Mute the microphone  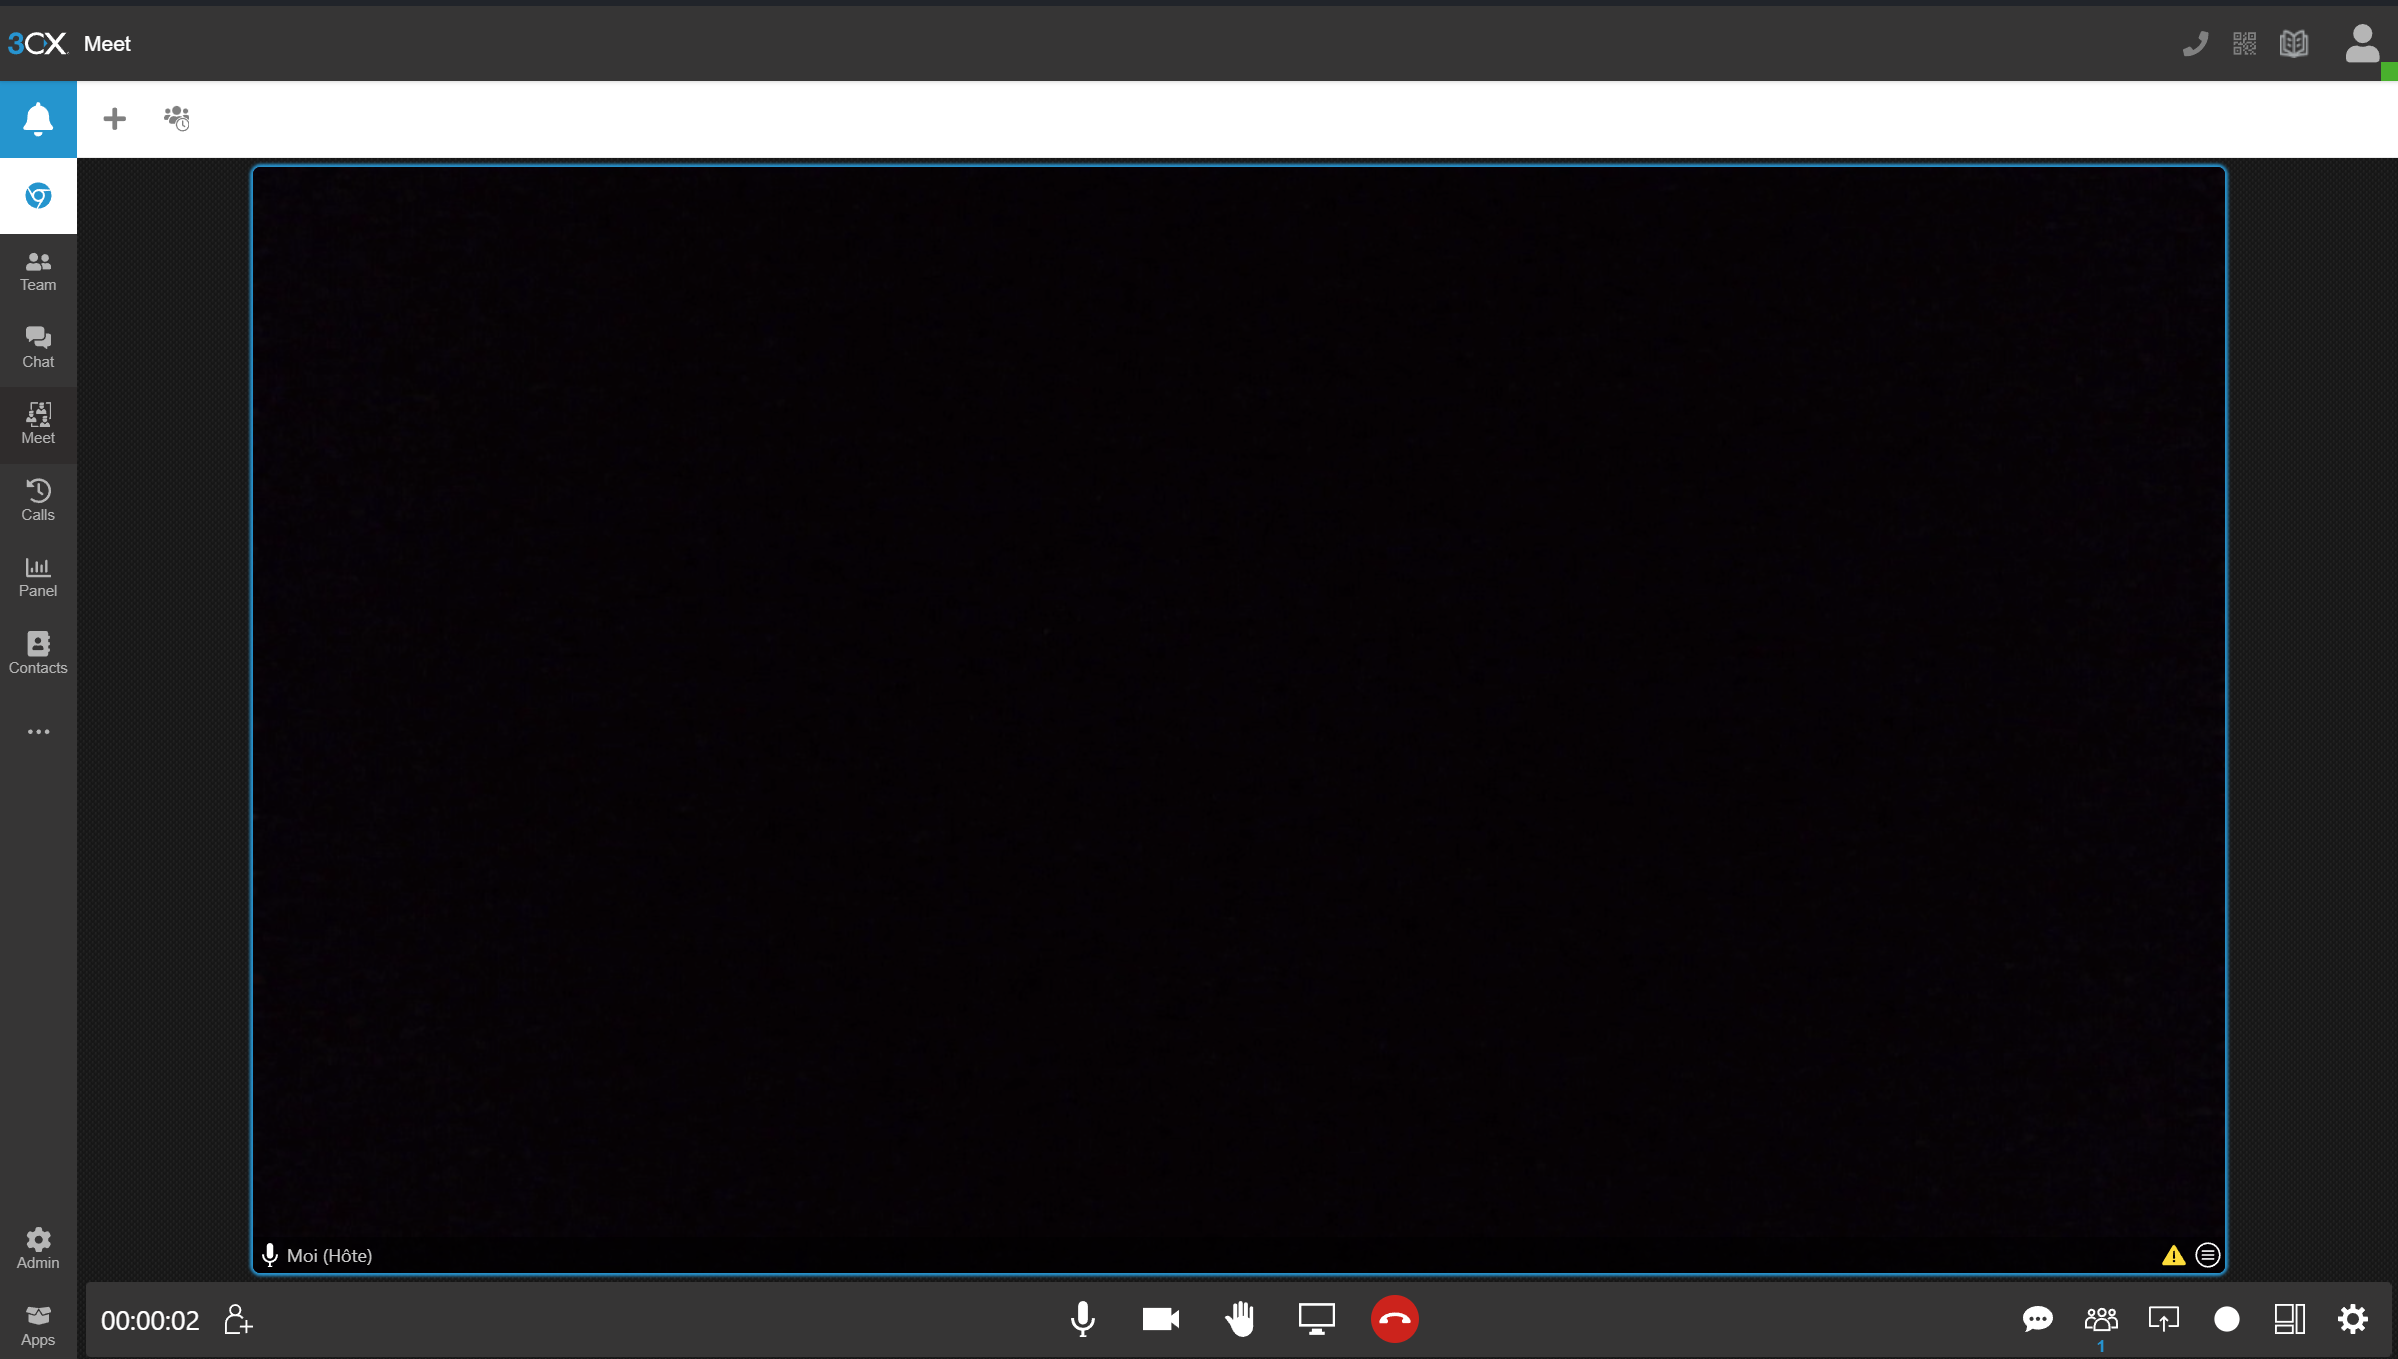point(1082,1320)
